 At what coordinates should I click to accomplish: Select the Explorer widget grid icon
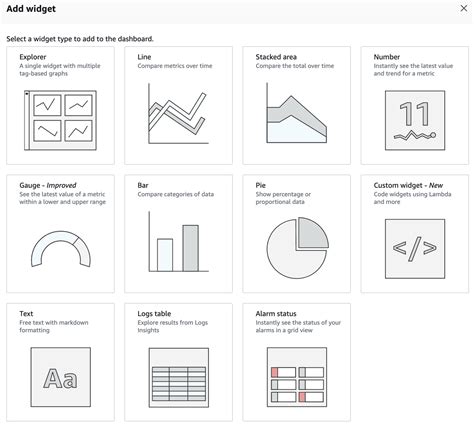pyautogui.click(x=60, y=120)
